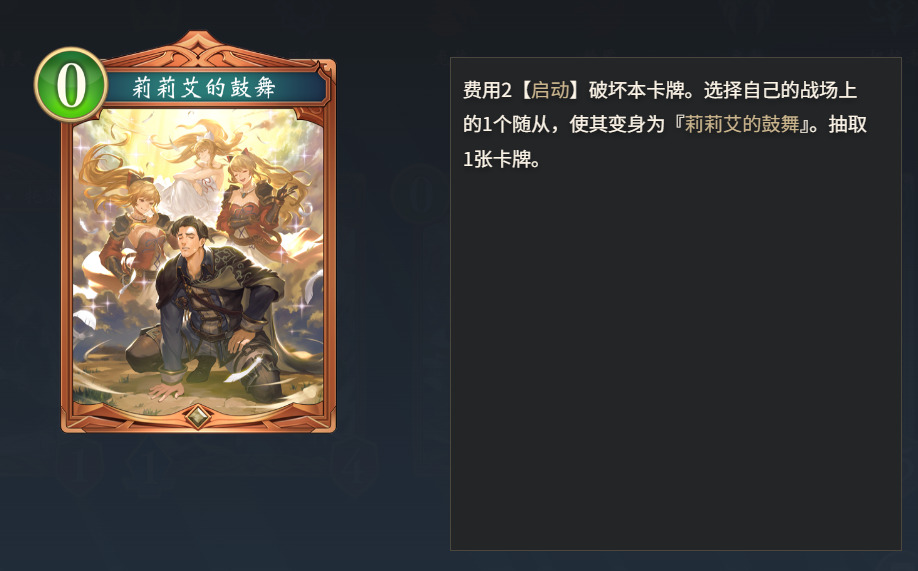Viewport: 918px width, 571px height.
Task: Click the green cost 0 orb
Action: 71,84
